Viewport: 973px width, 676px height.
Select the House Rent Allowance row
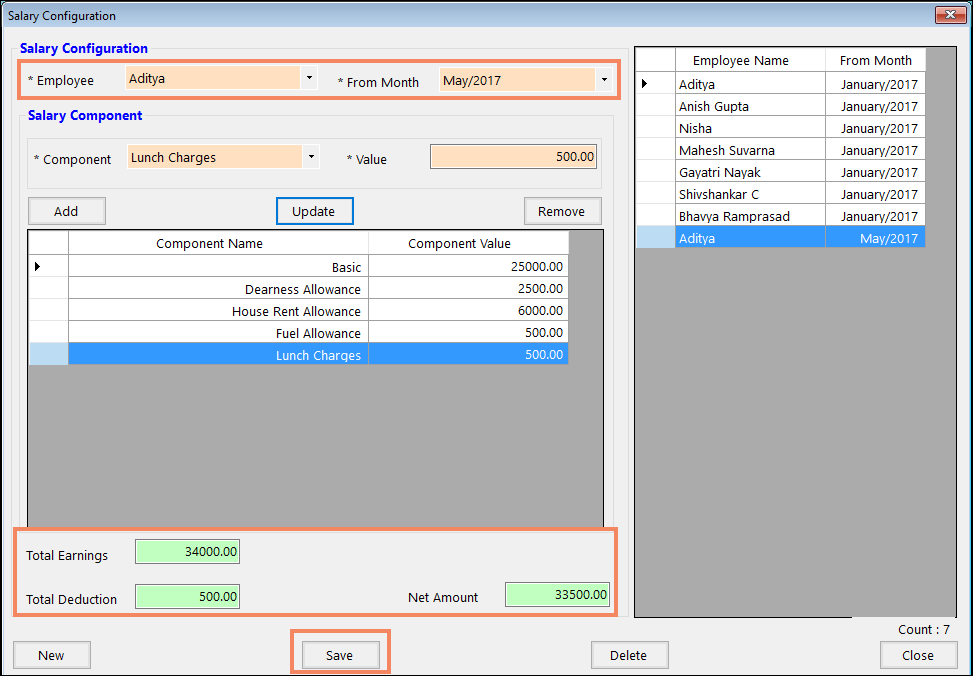[x=298, y=310]
